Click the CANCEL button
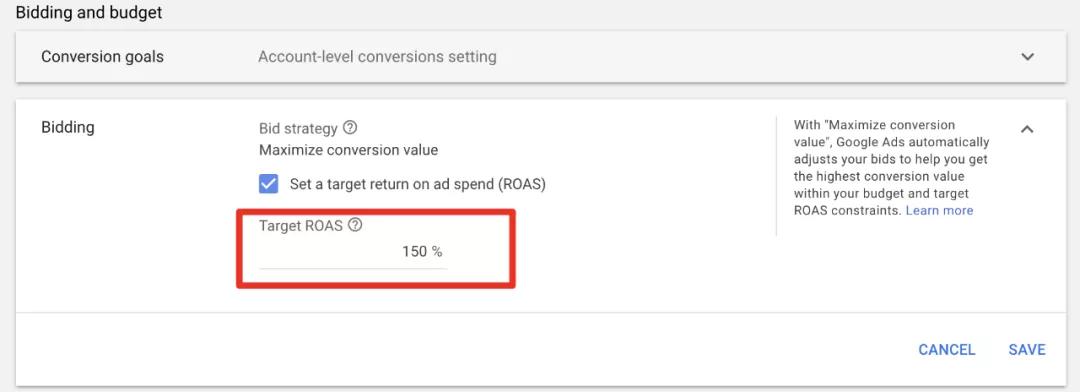 (x=946, y=349)
